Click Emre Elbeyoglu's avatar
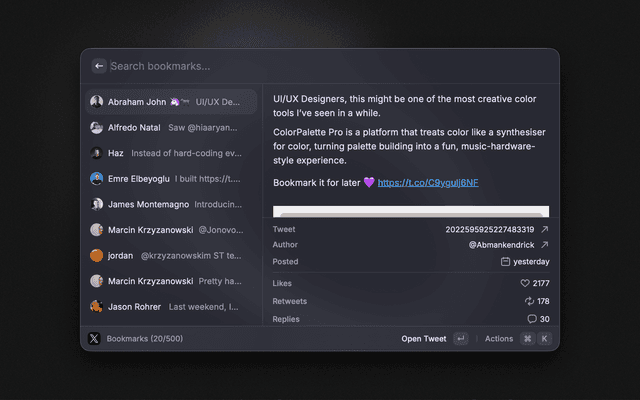The image size is (640, 400). tap(96, 179)
